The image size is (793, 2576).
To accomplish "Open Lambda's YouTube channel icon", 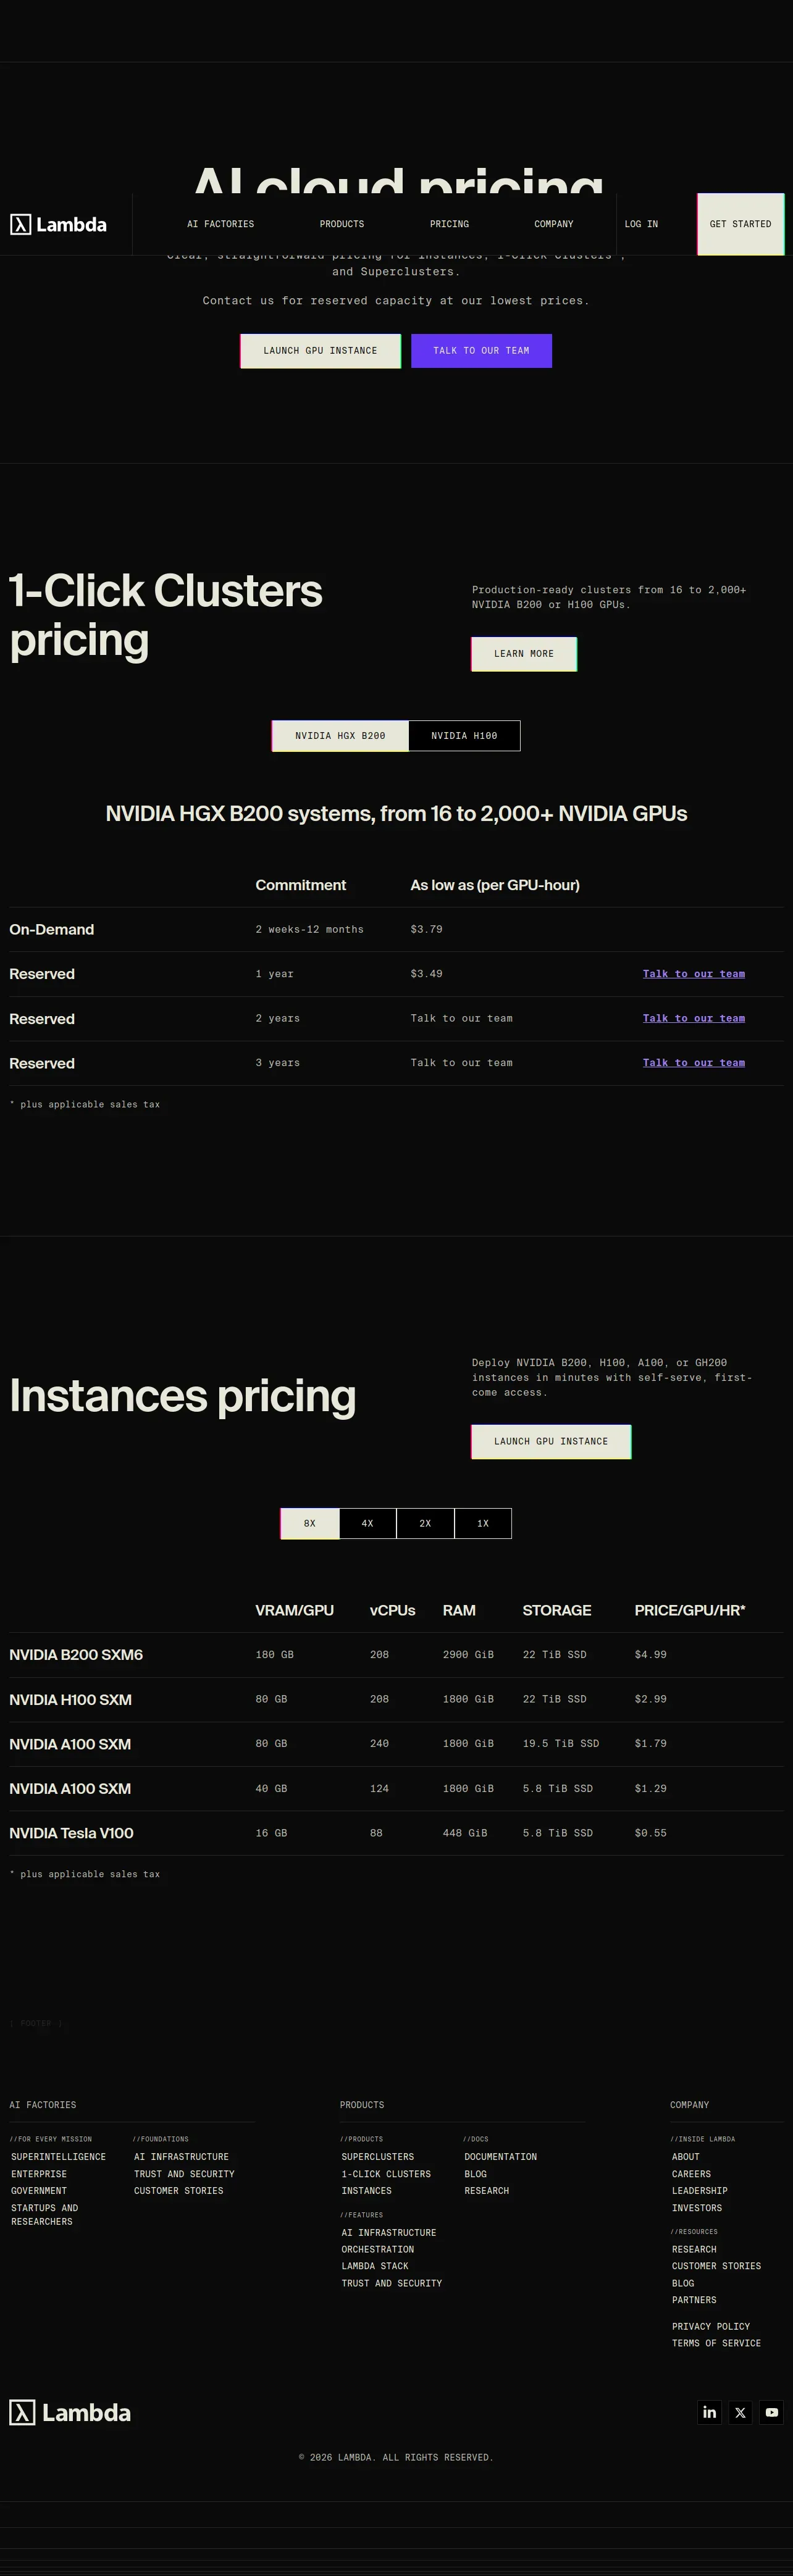I will pyautogui.click(x=771, y=2412).
